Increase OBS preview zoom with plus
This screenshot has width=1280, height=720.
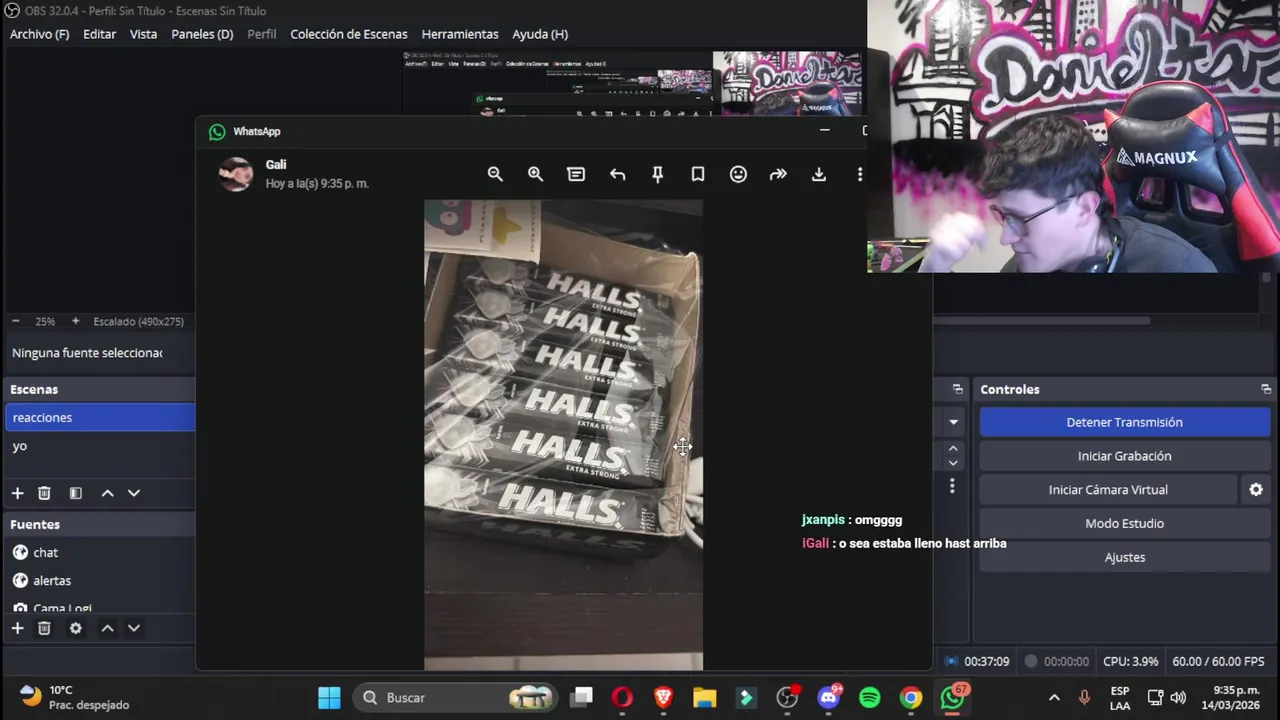click(x=75, y=321)
